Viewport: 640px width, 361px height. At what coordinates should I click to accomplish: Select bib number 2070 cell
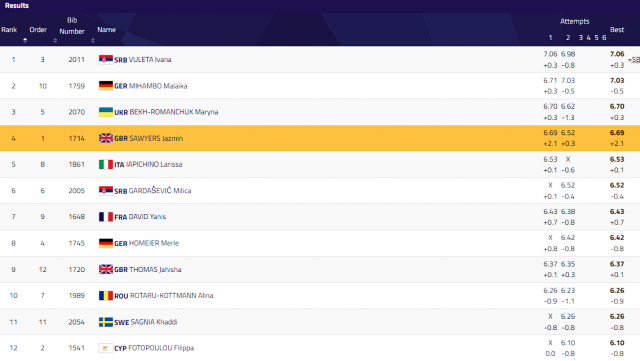coord(76,112)
